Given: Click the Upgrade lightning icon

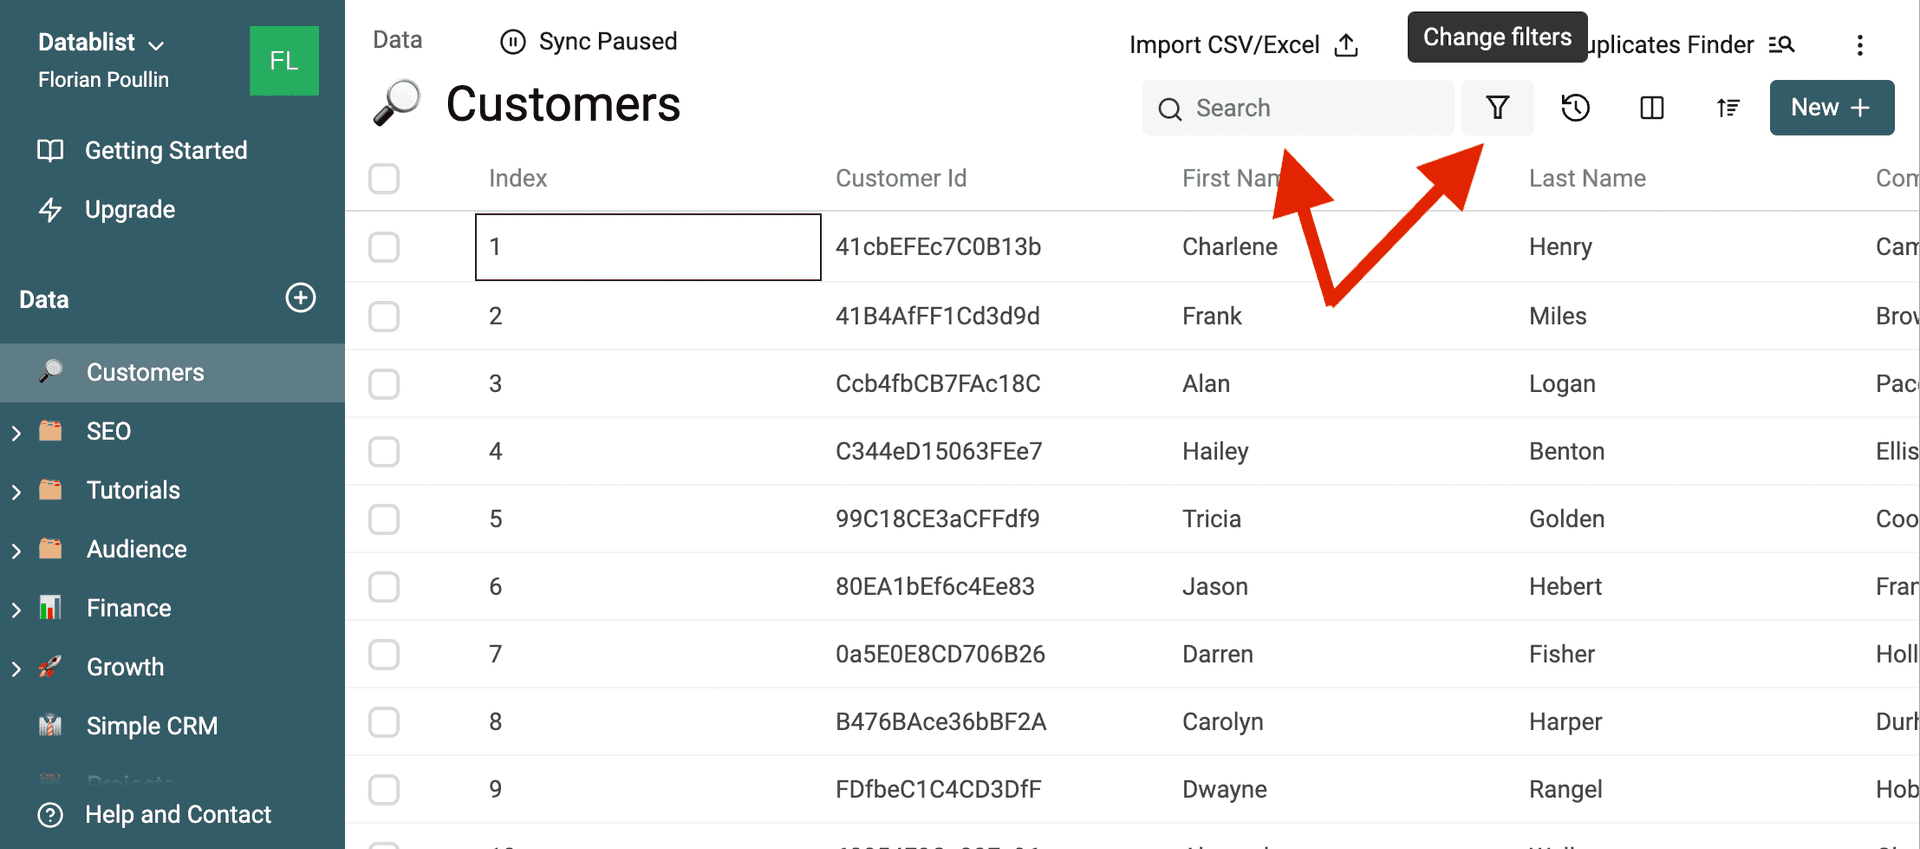Looking at the screenshot, I should coord(50,209).
